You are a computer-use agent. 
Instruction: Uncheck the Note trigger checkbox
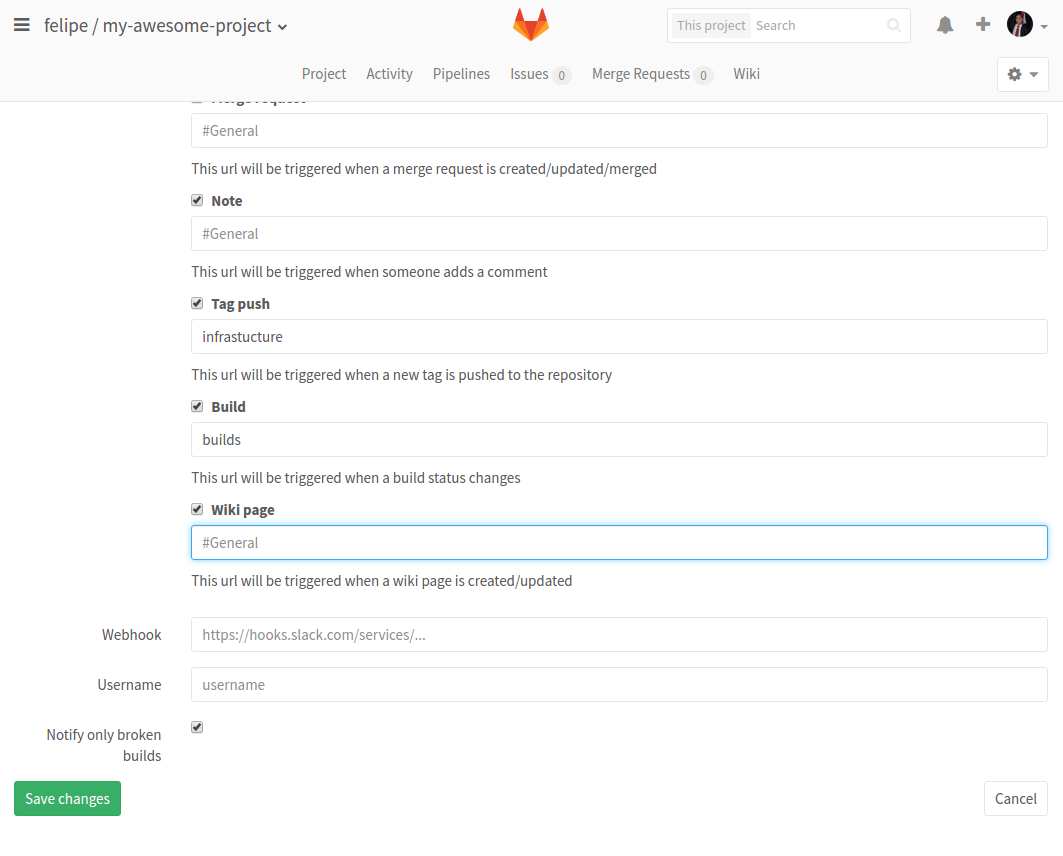pos(197,199)
